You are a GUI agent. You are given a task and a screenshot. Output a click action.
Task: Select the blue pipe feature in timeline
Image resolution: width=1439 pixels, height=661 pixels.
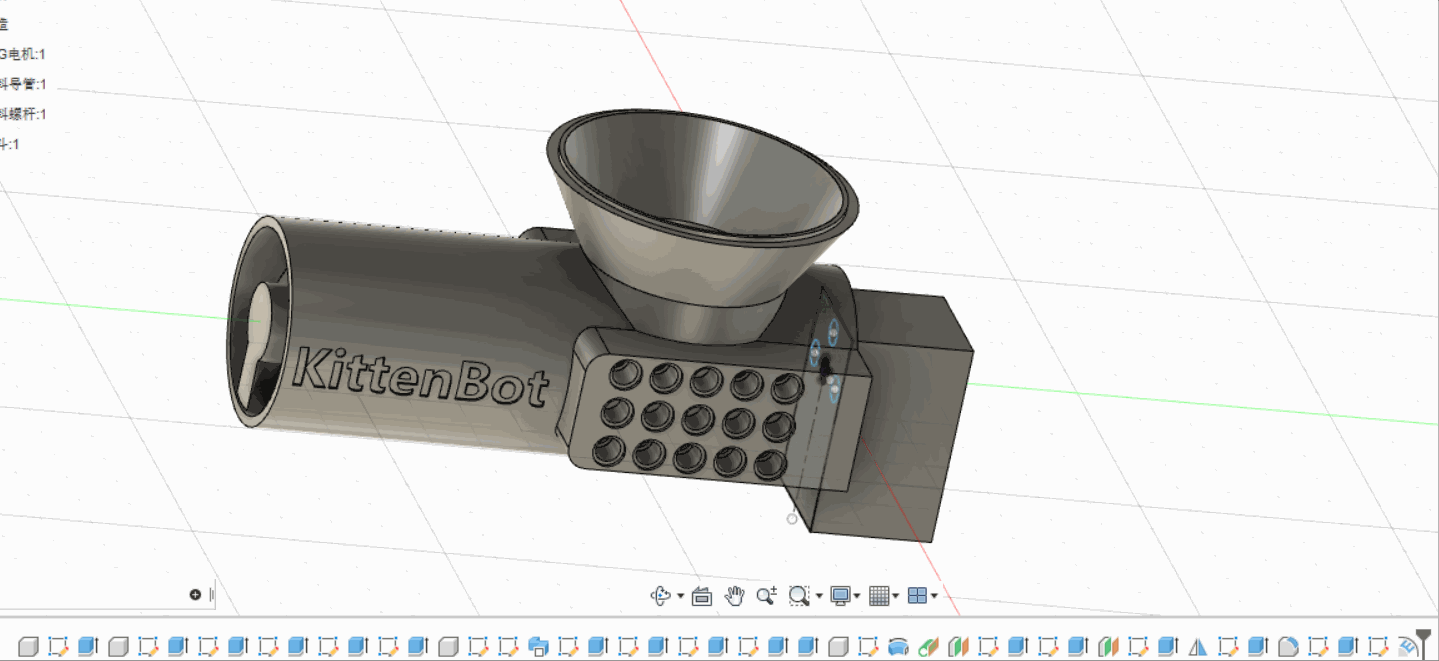click(x=897, y=646)
